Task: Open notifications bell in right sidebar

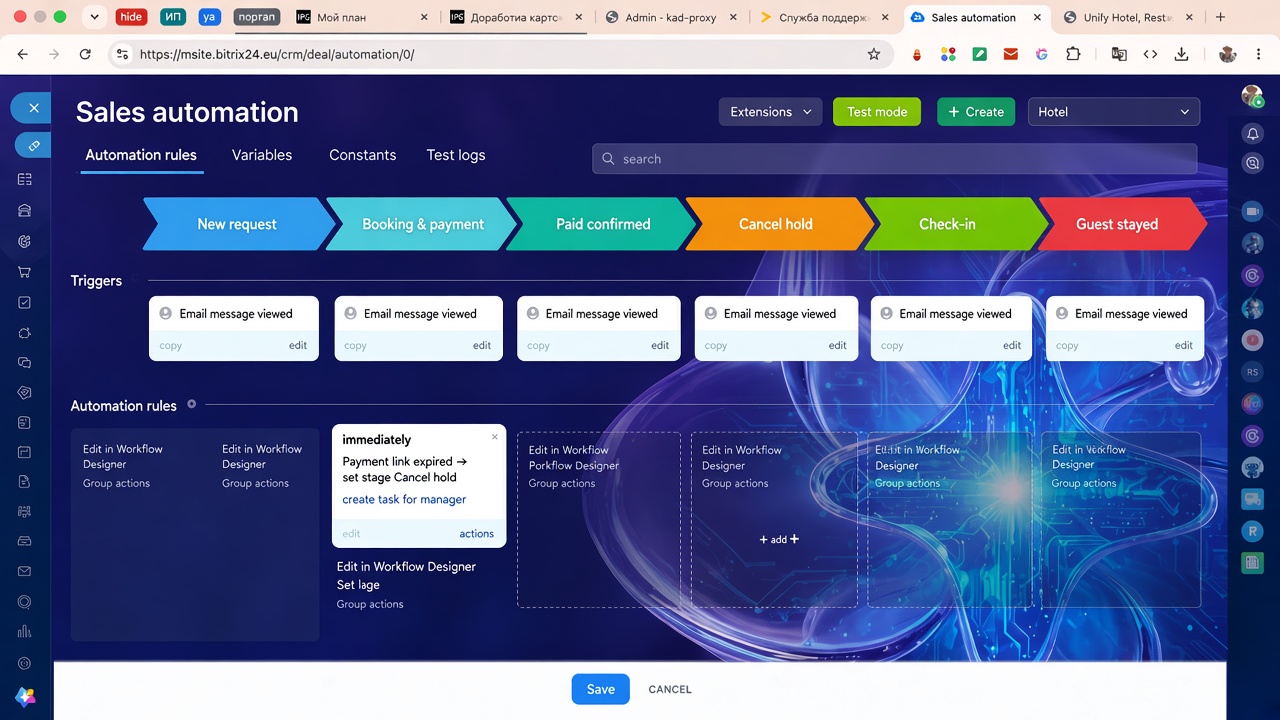Action: click(x=1252, y=133)
